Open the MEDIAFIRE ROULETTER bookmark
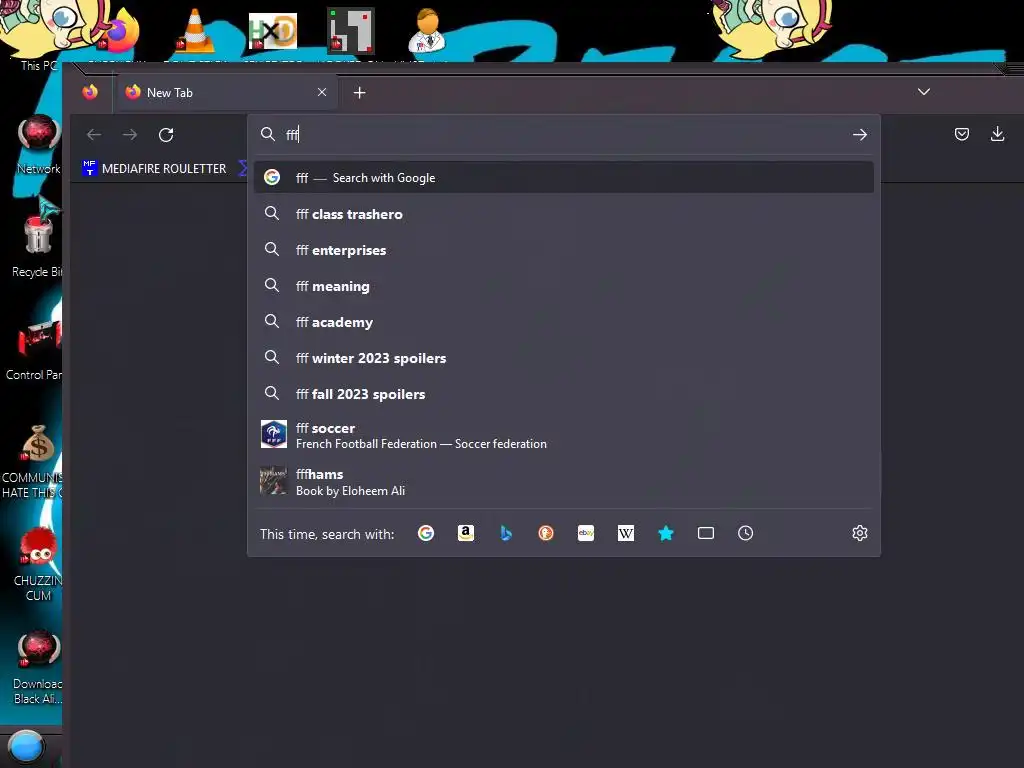1024x768 pixels. (x=154, y=168)
